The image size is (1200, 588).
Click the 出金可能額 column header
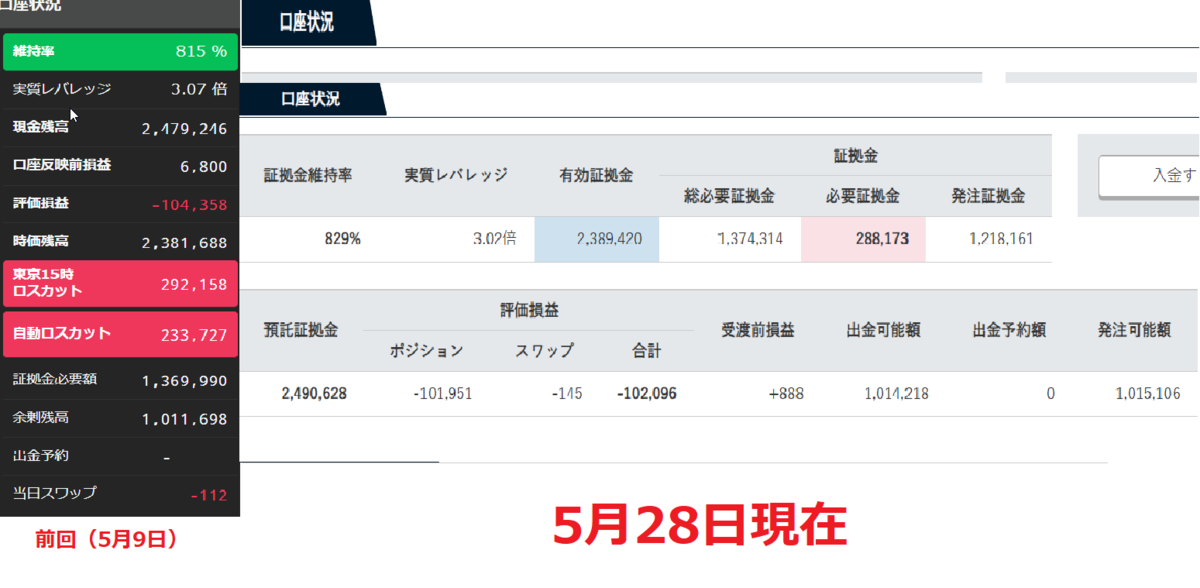pyautogui.click(x=883, y=330)
